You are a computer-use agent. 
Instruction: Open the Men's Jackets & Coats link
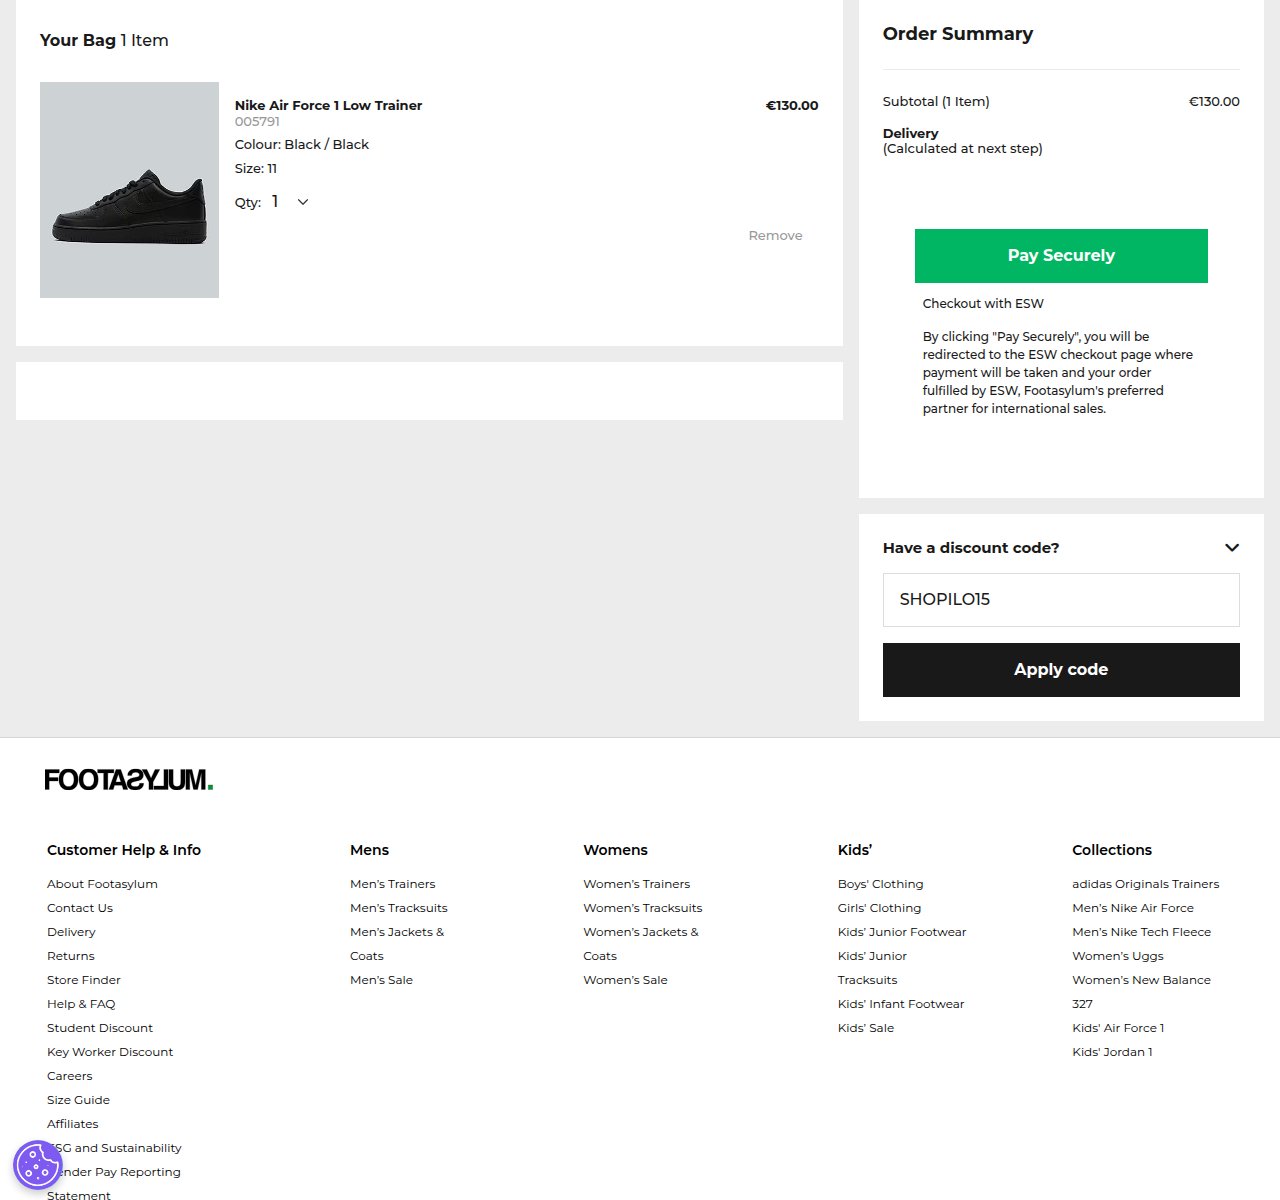coord(397,944)
